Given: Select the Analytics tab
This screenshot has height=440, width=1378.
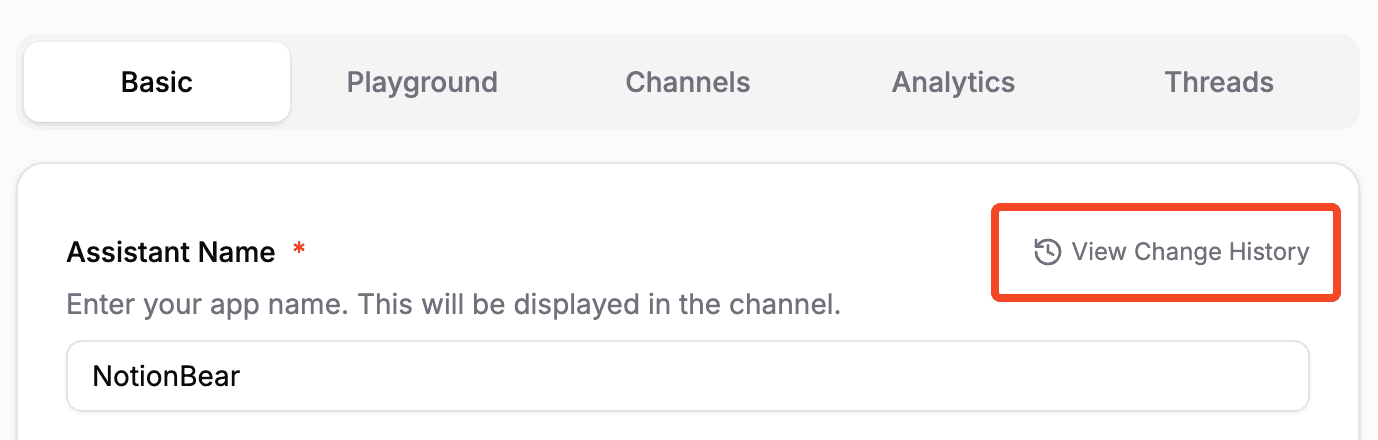Looking at the screenshot, I should [x=953, y=82].
